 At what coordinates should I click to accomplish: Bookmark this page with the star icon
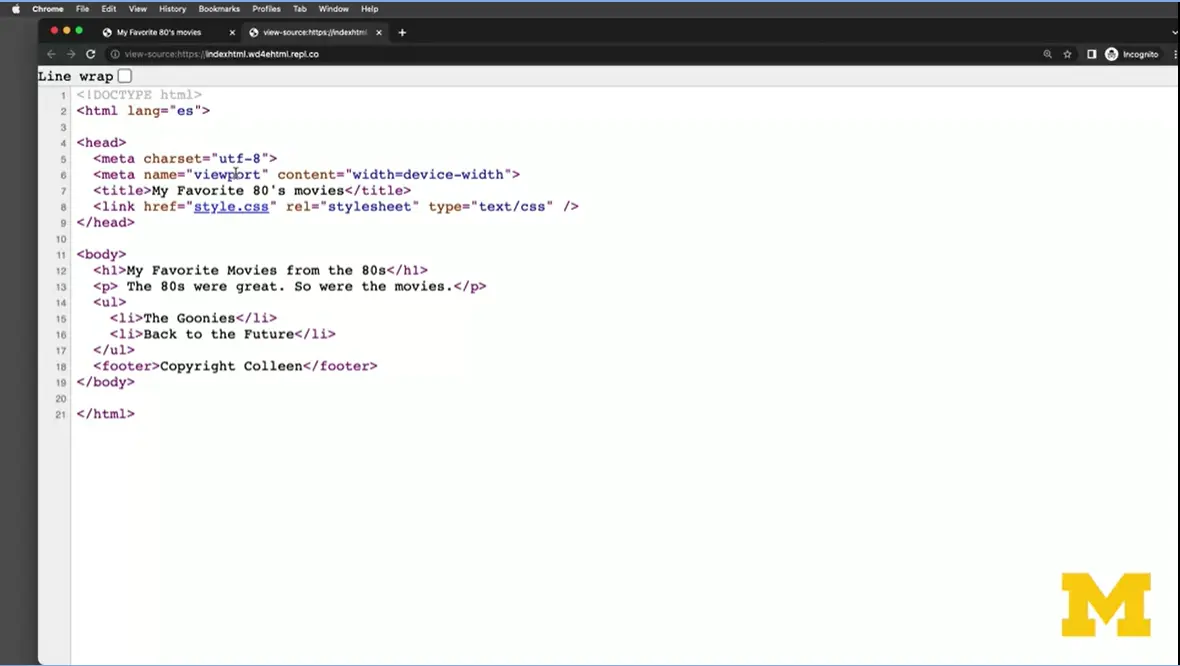pos(1067,54)
